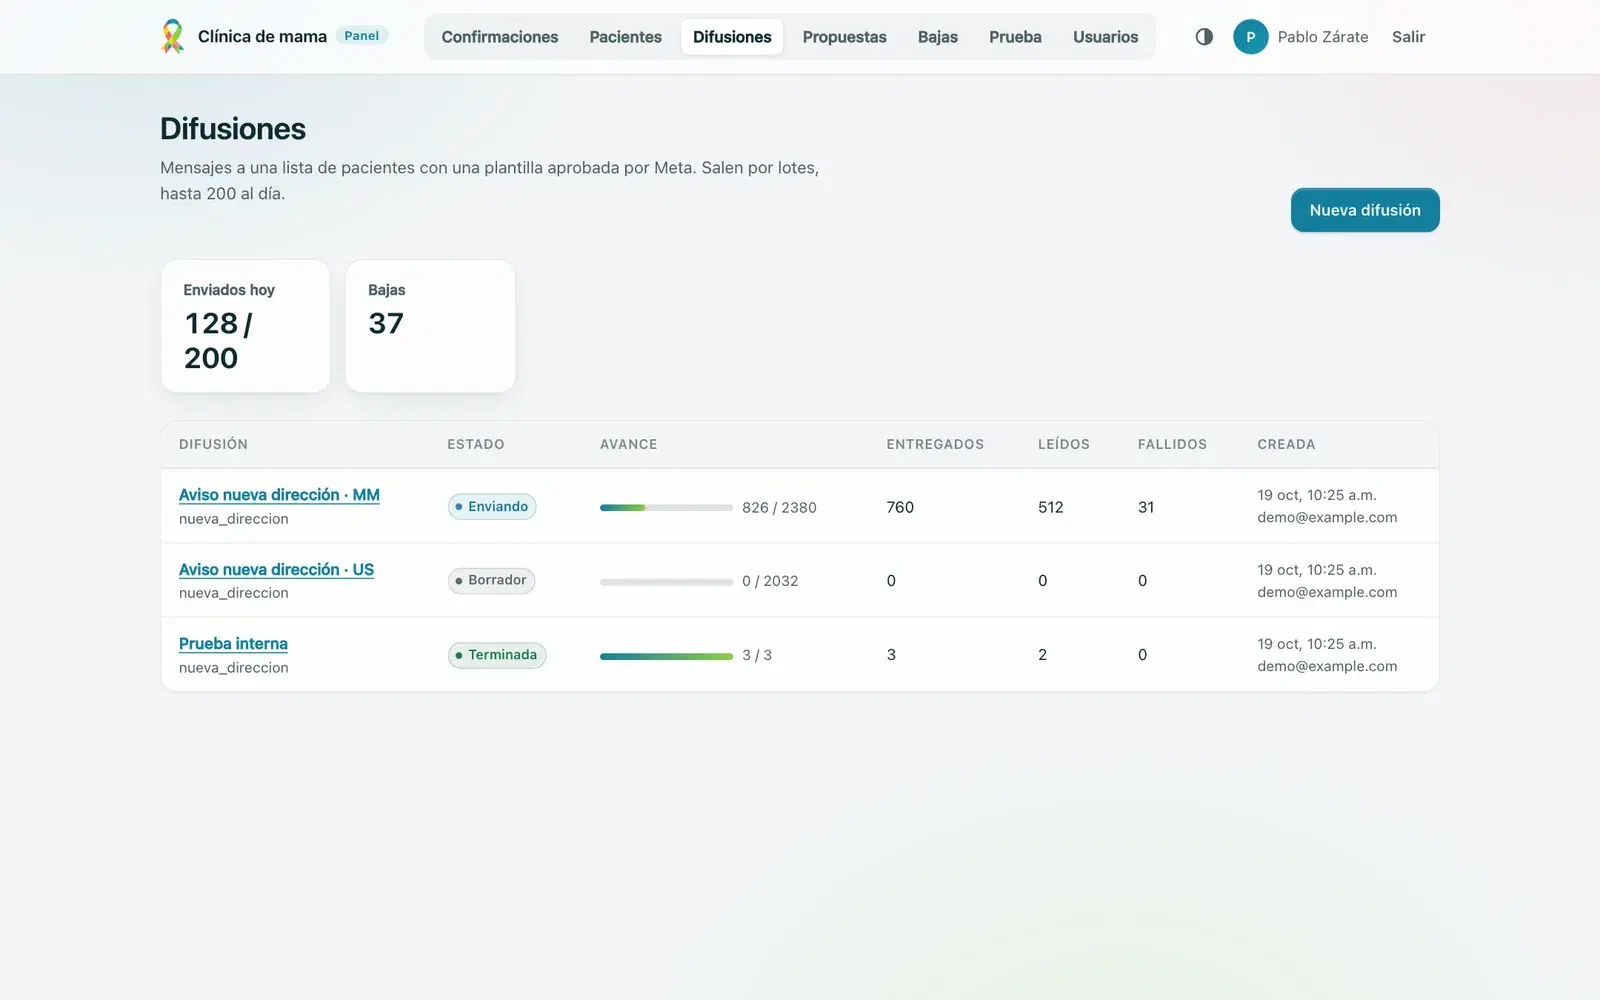Screen dimensions: 1600x1000
Task: Click delivered value 760
Action: point(900,507)
